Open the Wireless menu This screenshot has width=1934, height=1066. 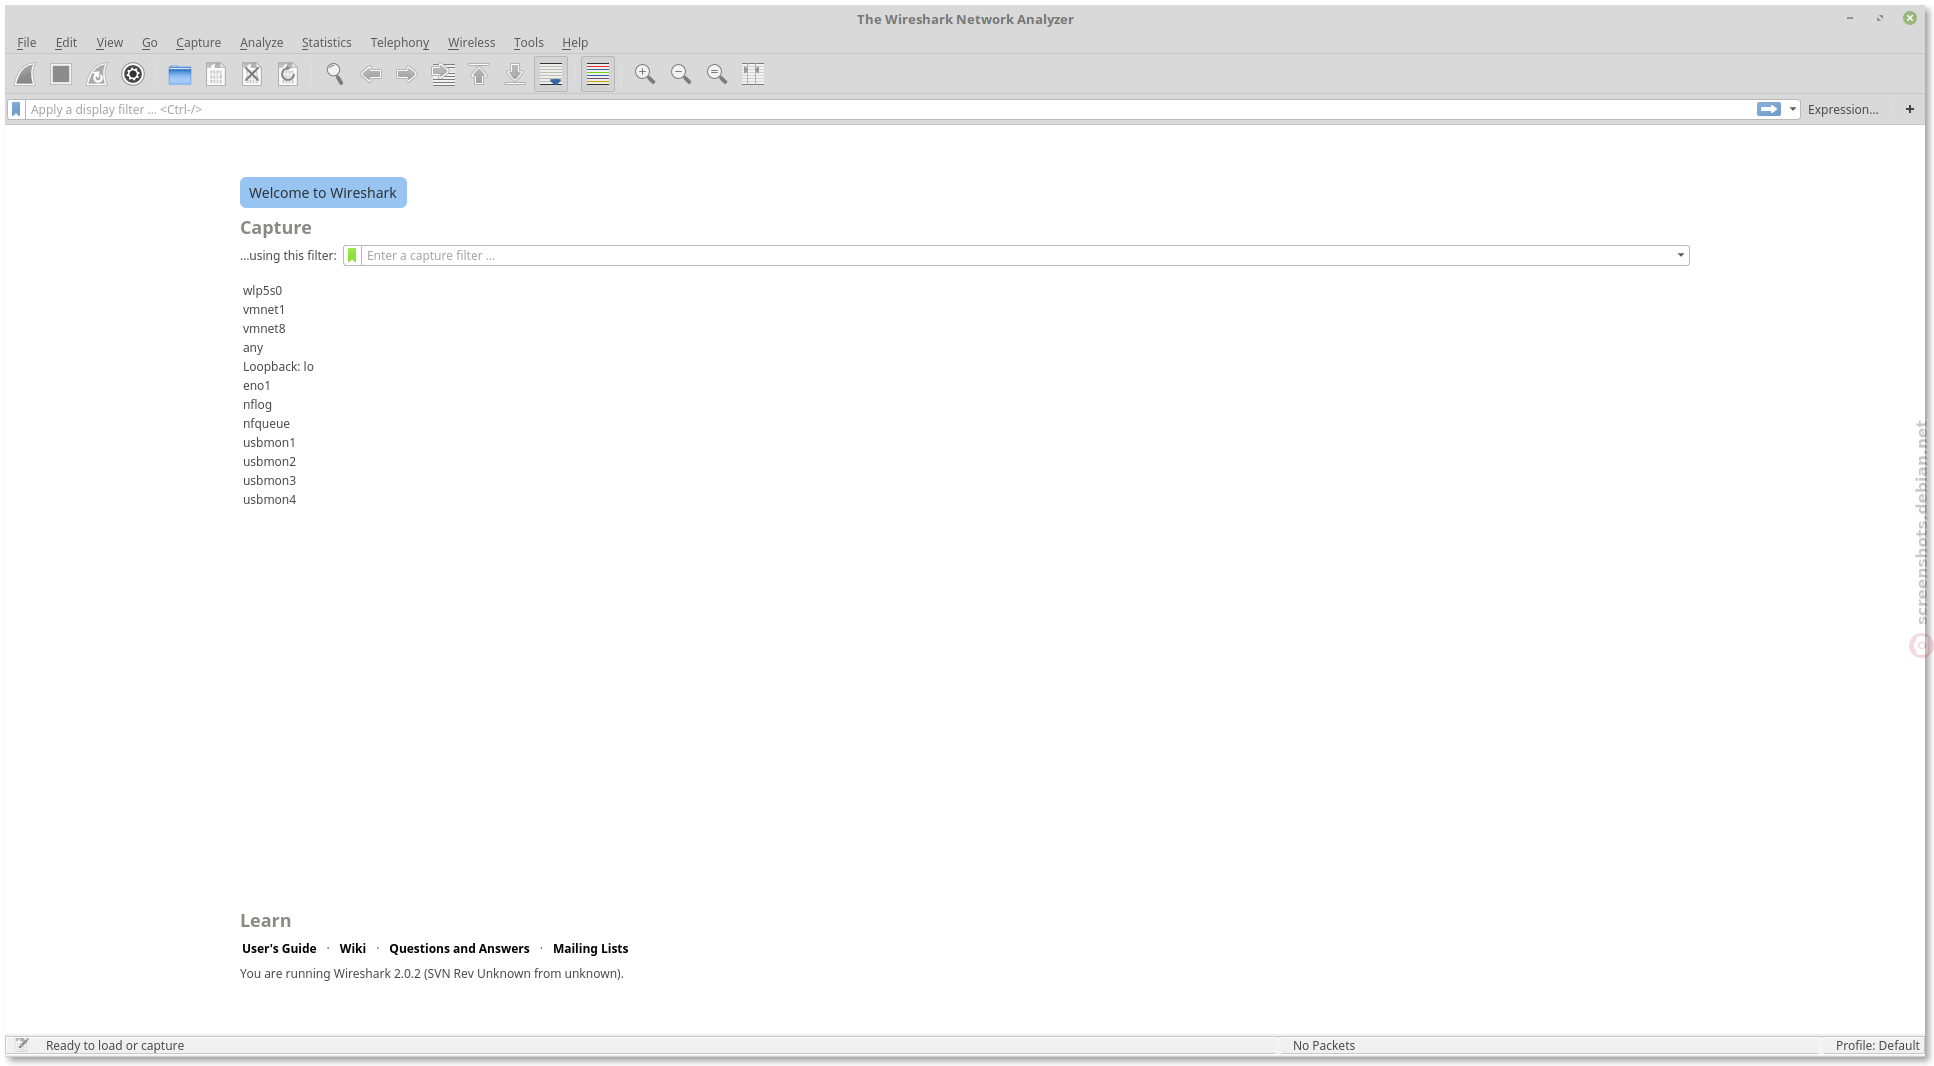point(471,42)
